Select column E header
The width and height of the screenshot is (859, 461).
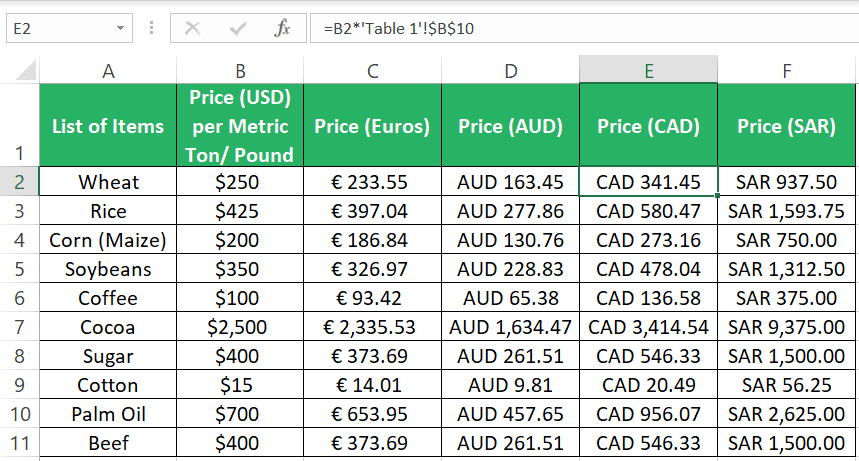tap(648, 70)
